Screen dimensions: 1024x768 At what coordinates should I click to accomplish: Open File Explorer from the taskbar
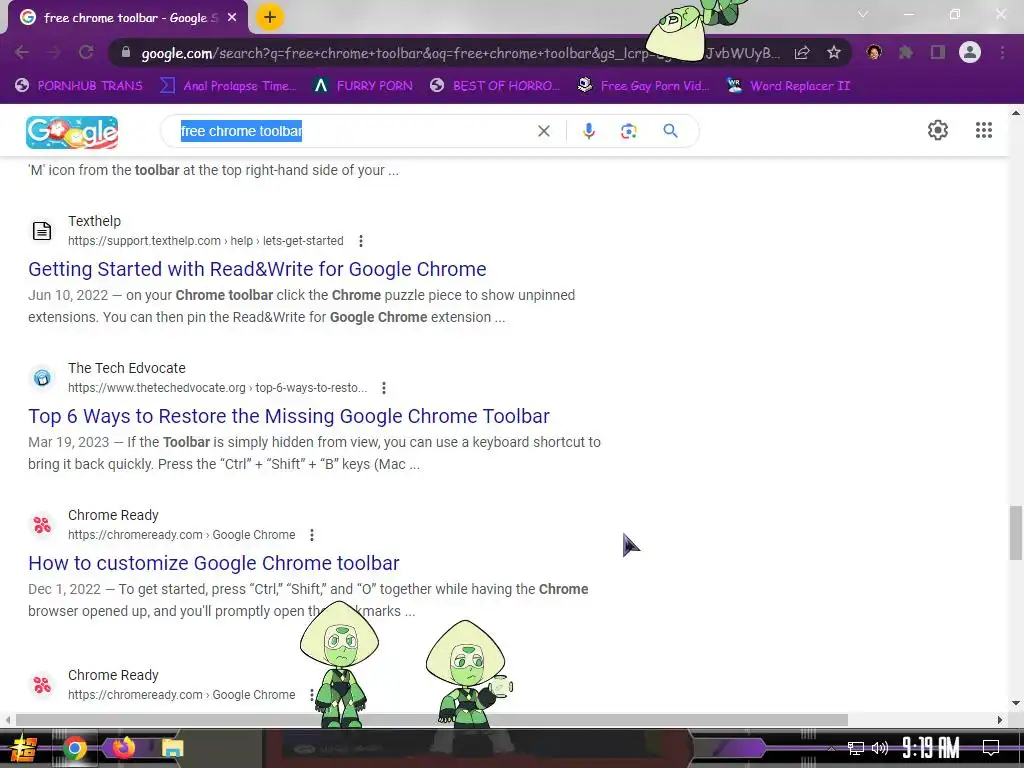point(172,748)
